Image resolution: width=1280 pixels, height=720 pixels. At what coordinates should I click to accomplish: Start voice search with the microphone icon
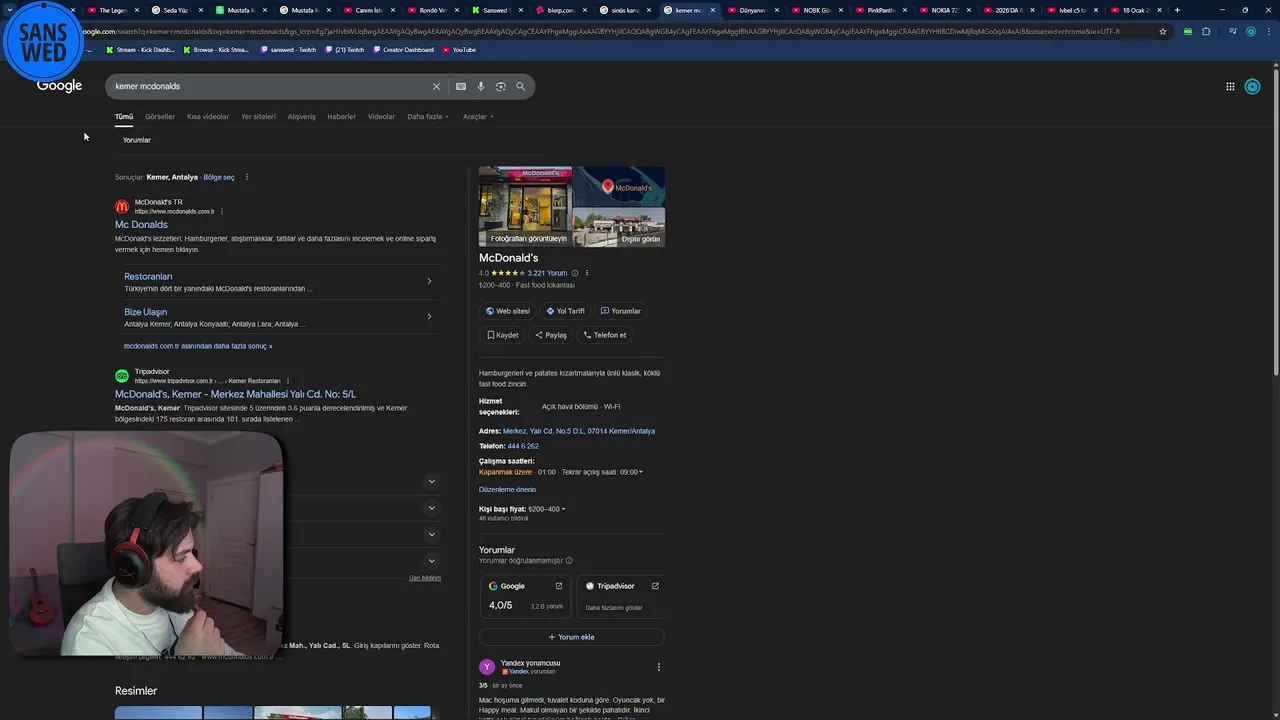481,87
